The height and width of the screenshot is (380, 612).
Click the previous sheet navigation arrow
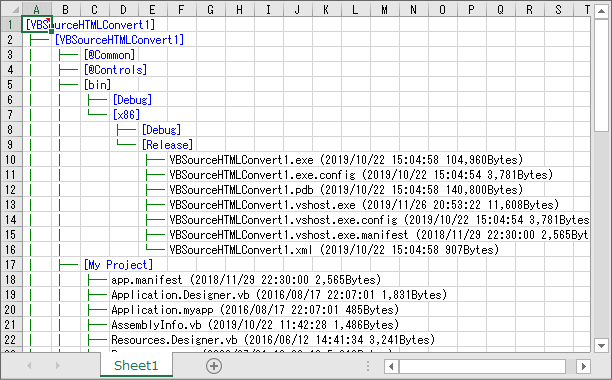click(29, 366)
